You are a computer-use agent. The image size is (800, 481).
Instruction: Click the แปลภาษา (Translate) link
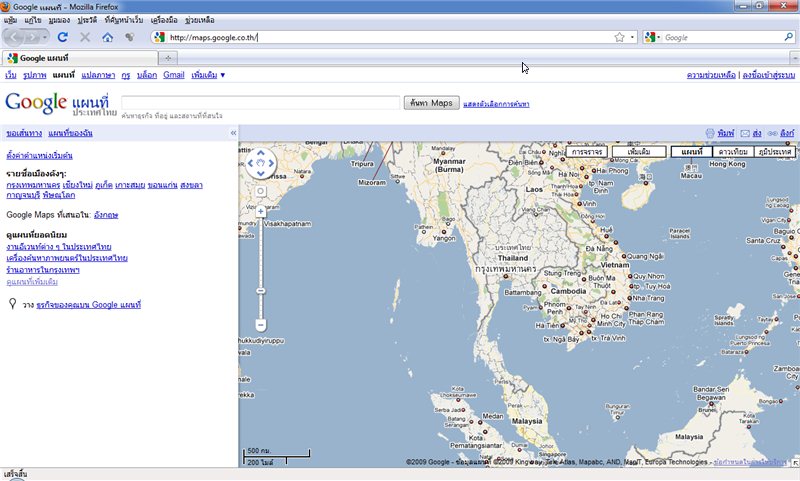coord(98,75)
